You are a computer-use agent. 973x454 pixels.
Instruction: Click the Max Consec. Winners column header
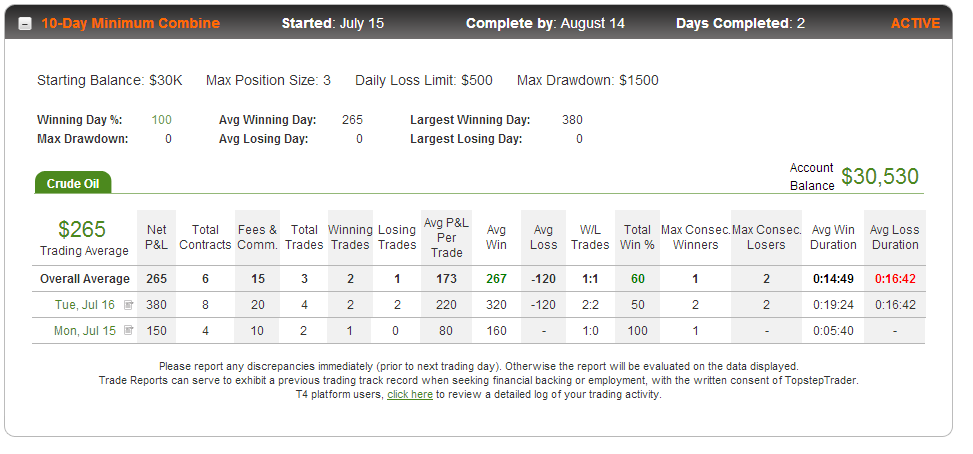696,238
